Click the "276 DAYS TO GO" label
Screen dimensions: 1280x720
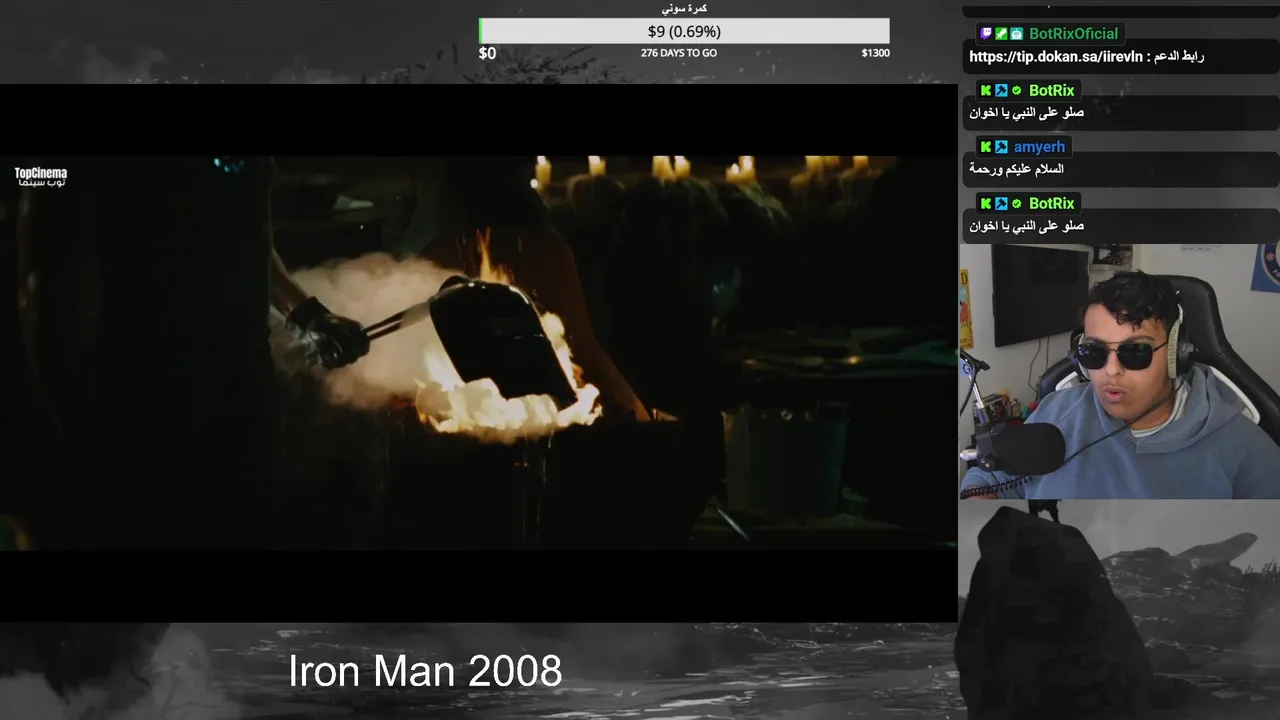679,53
